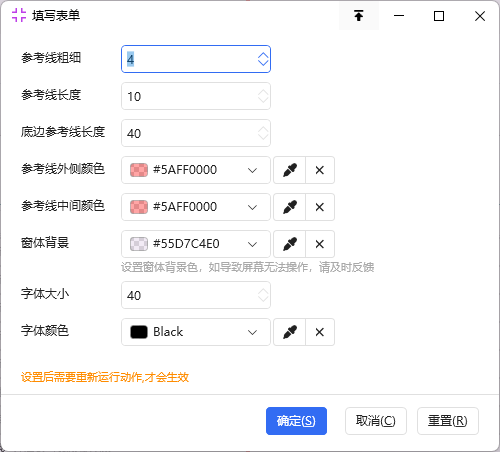
Task: Click the 取消(C) cancel button
Action: [376, 421]
